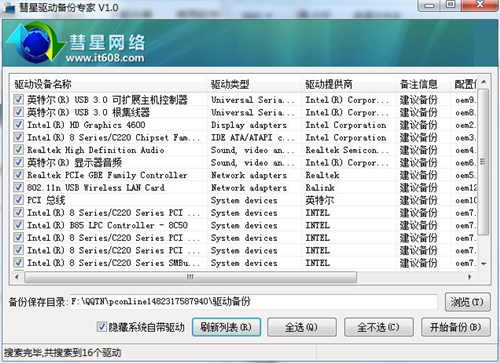Image resolution: width=500 pixels, height=363 pixels.
Task: Open www.it608.com banner link
Action: 105,58
